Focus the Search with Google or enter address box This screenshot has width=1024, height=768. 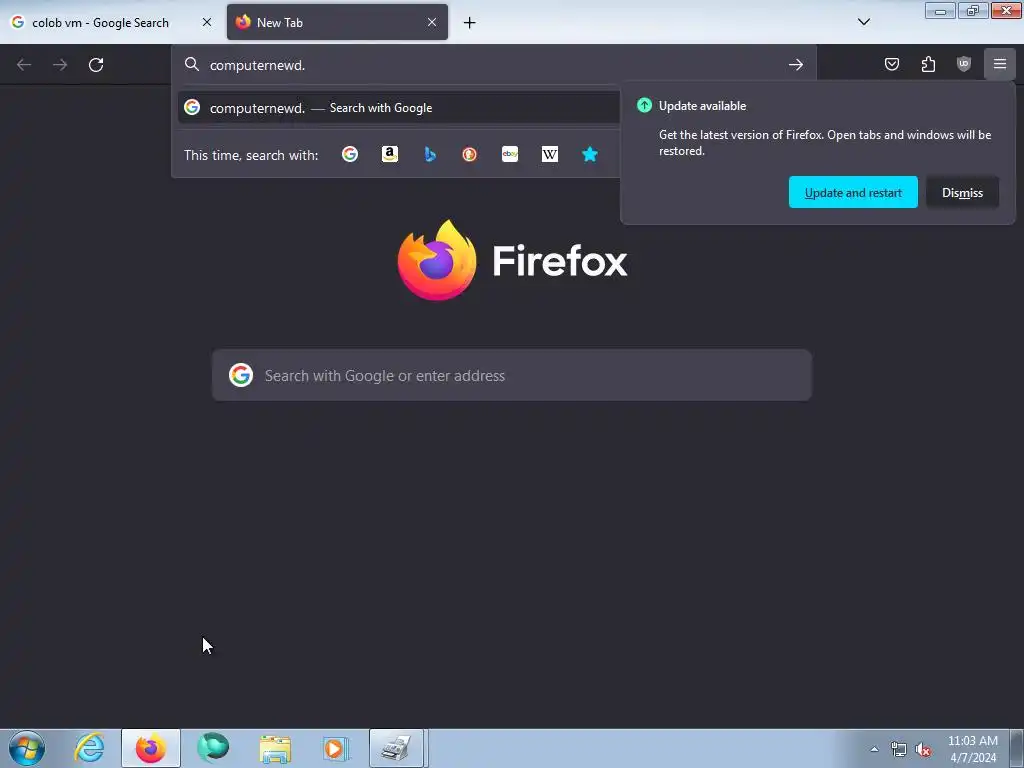coord(511,375)
